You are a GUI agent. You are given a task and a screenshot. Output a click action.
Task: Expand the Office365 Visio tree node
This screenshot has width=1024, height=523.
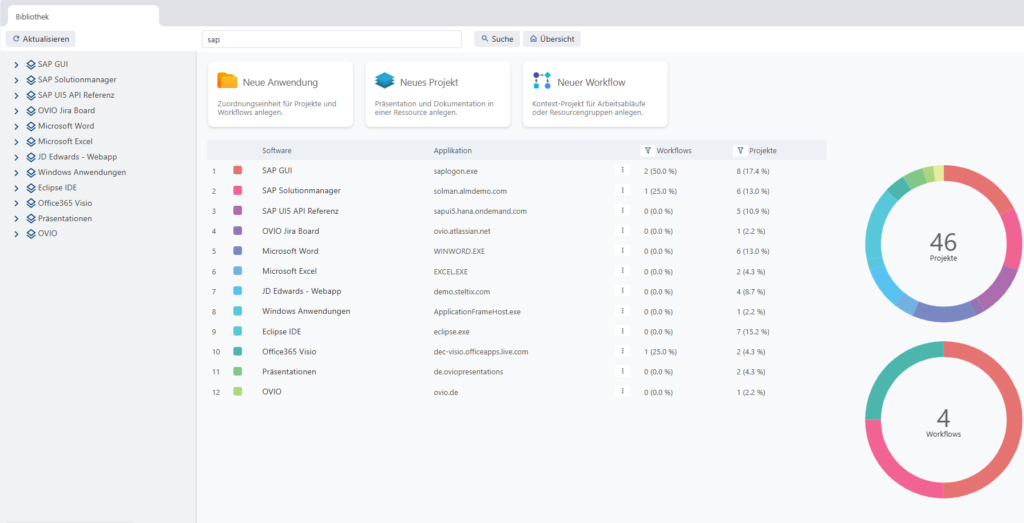point(16,203)
